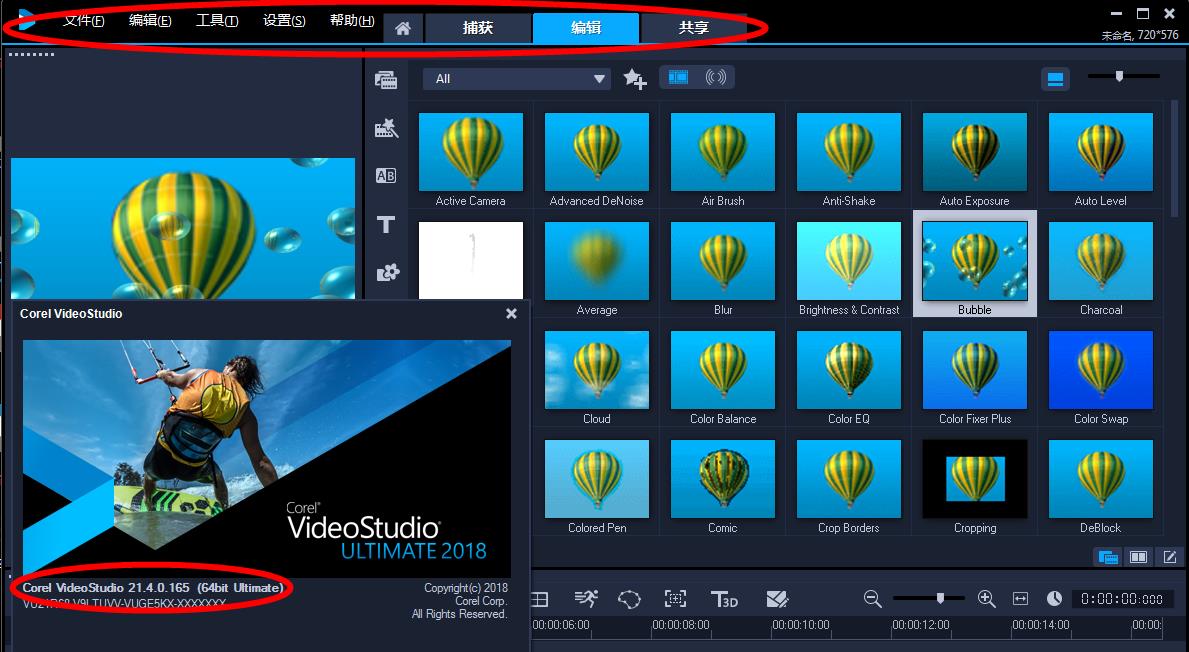Click the 0:00:00:000 timecode field
1189x652 pixels.
click(x=1122, y=599)
